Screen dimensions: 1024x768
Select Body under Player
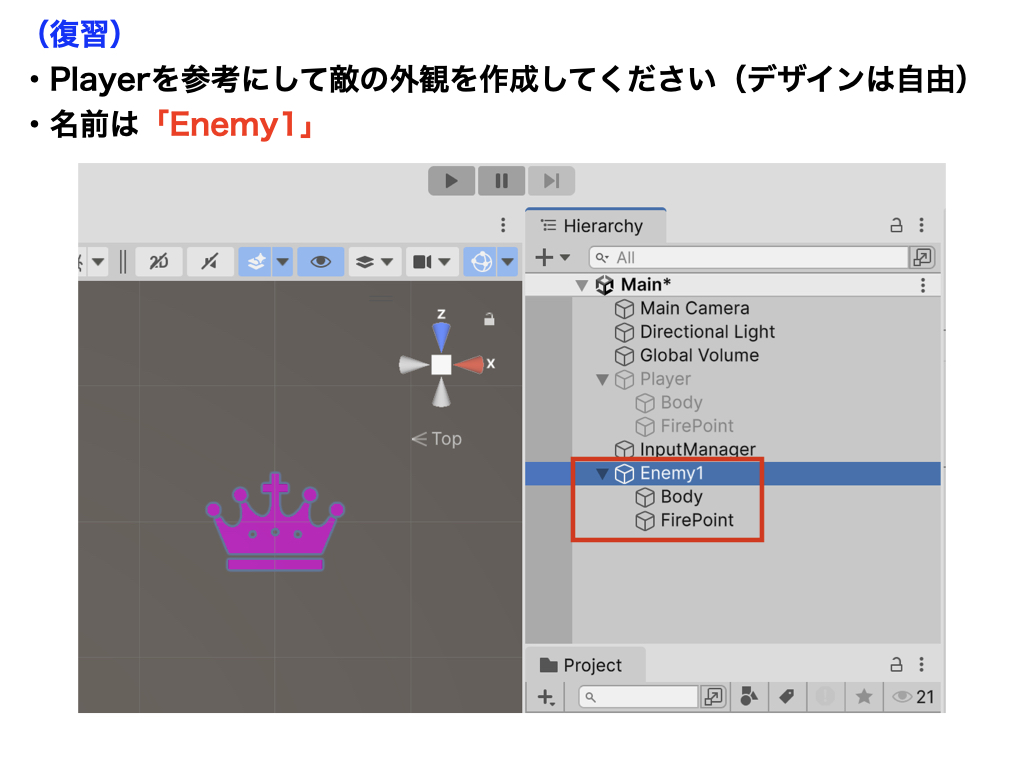[x=681, y=402]
